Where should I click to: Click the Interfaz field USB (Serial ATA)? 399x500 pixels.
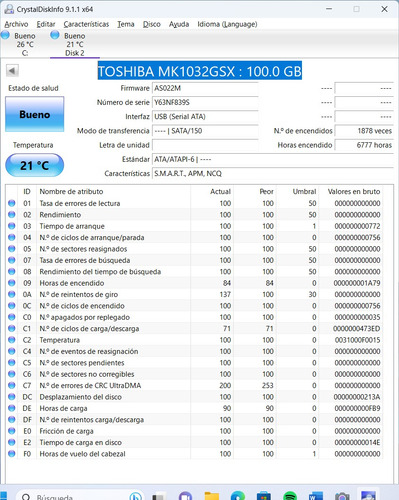coord(205,117)
